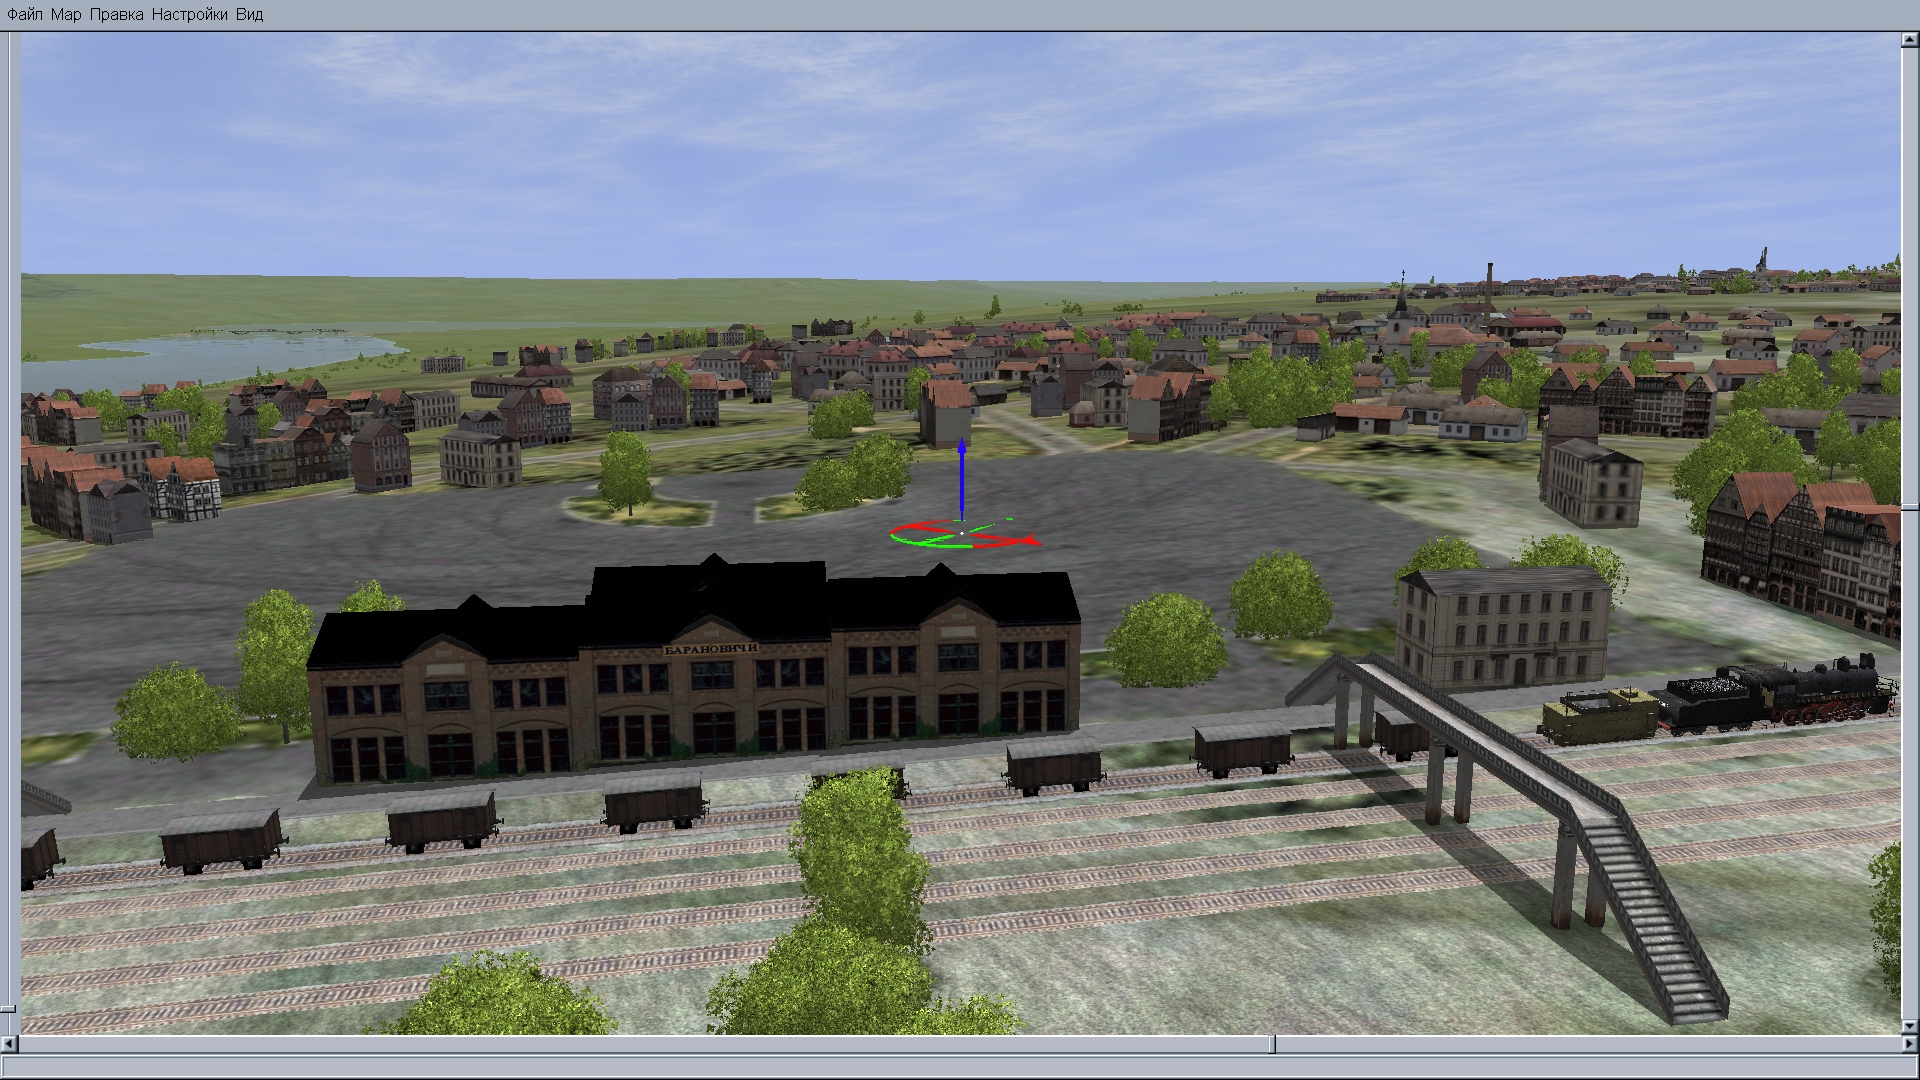Click the horizontal scrollbar right arrow
This screenshot has height=1080, width=1920.
click(x=1909, y=1045)
